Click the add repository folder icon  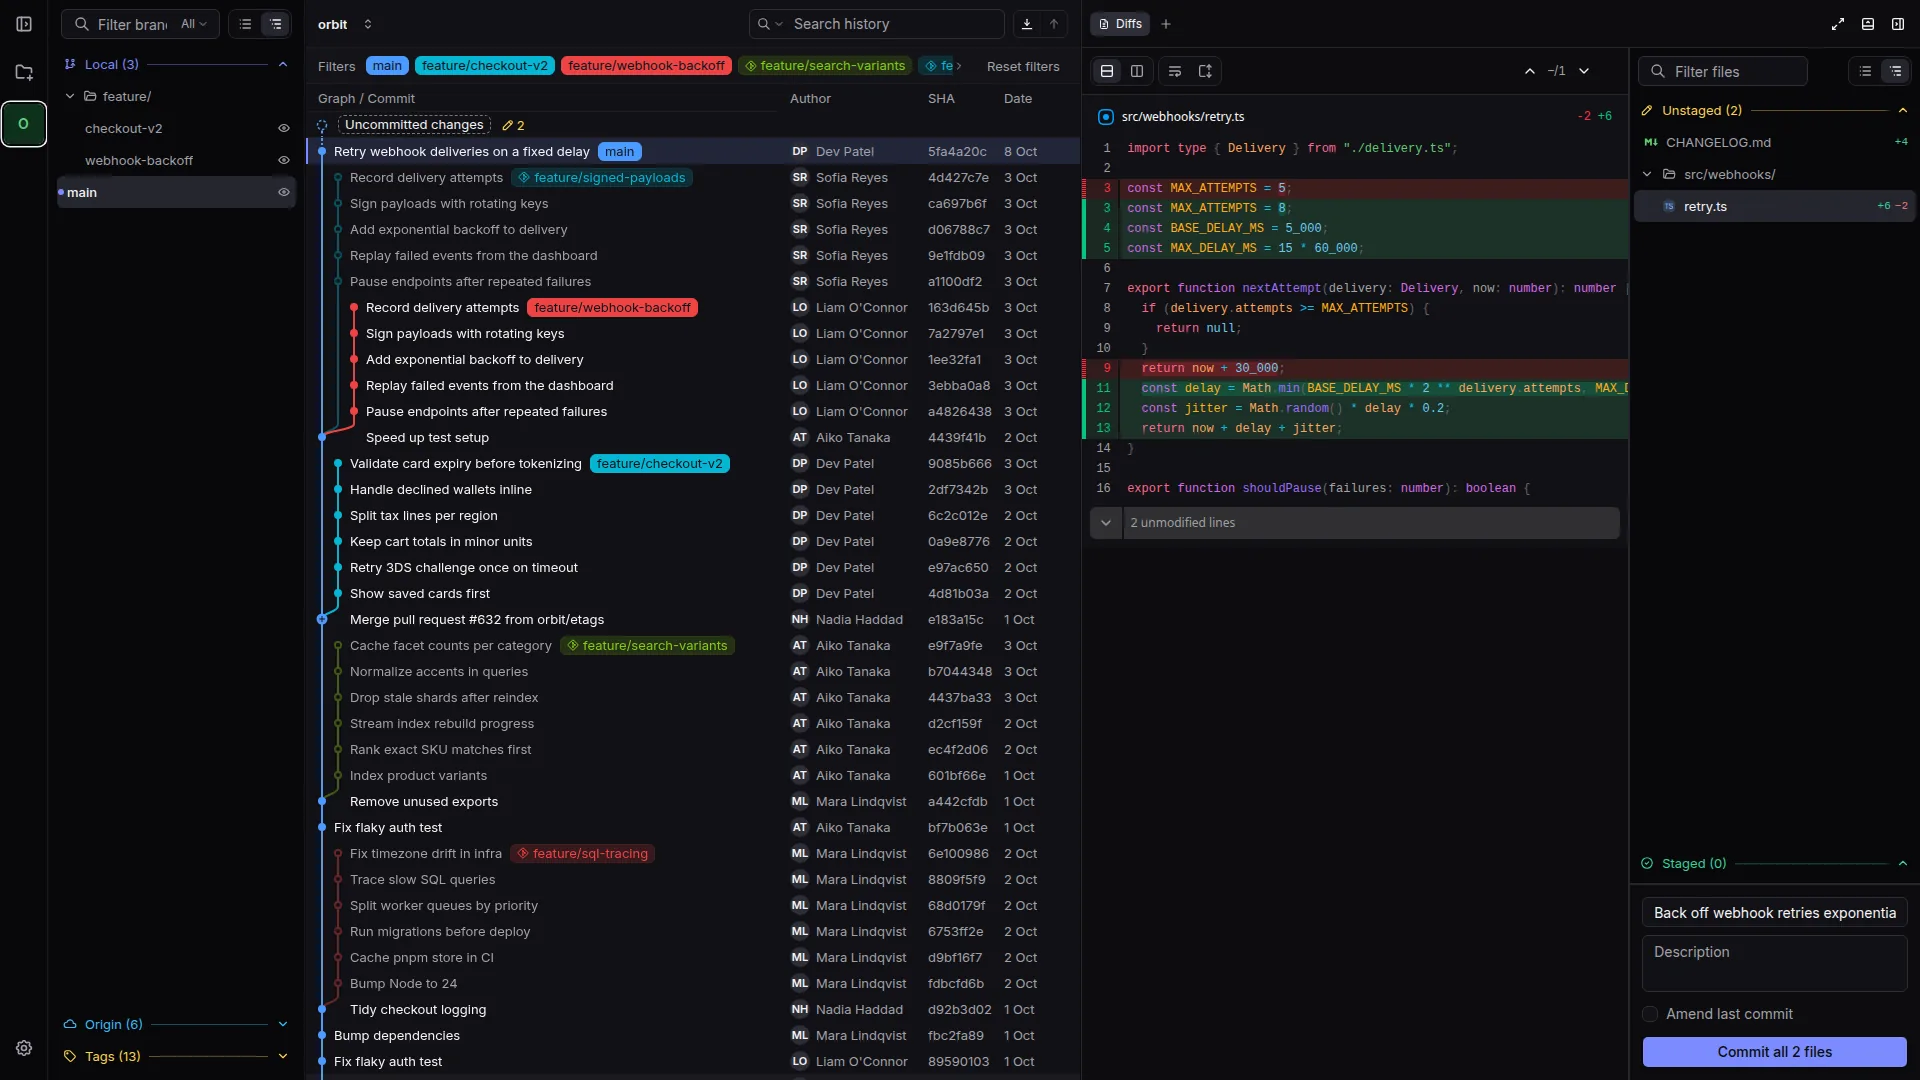click(x=24, y=72)
